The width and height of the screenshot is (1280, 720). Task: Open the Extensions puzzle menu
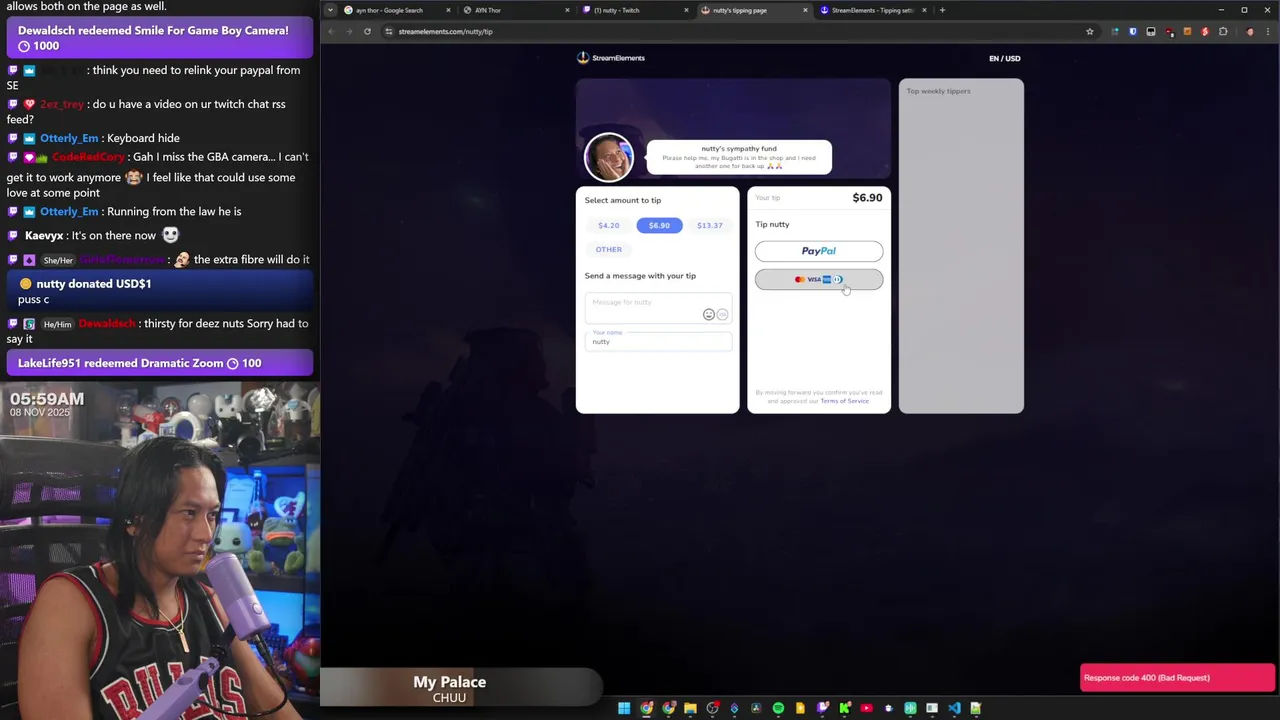point(1223,31)
